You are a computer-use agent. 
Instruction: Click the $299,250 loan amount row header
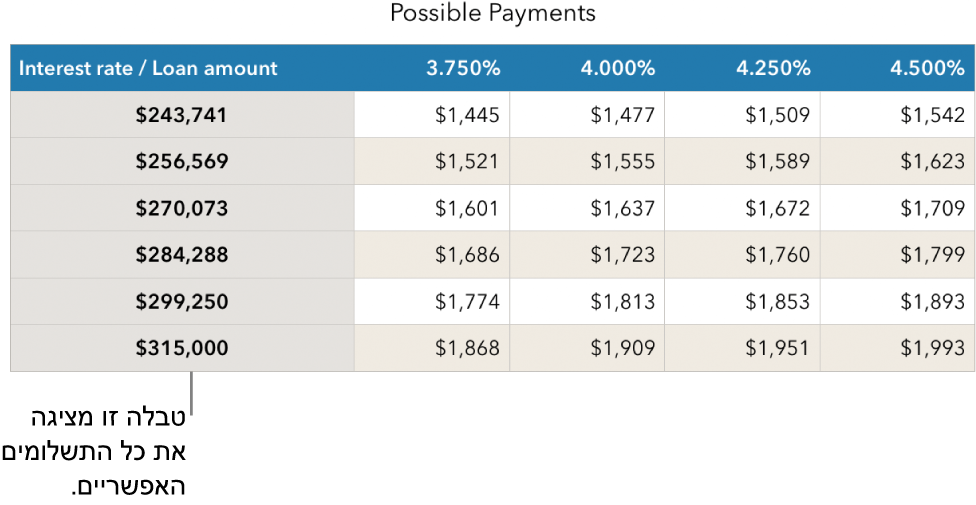point(182,301)
